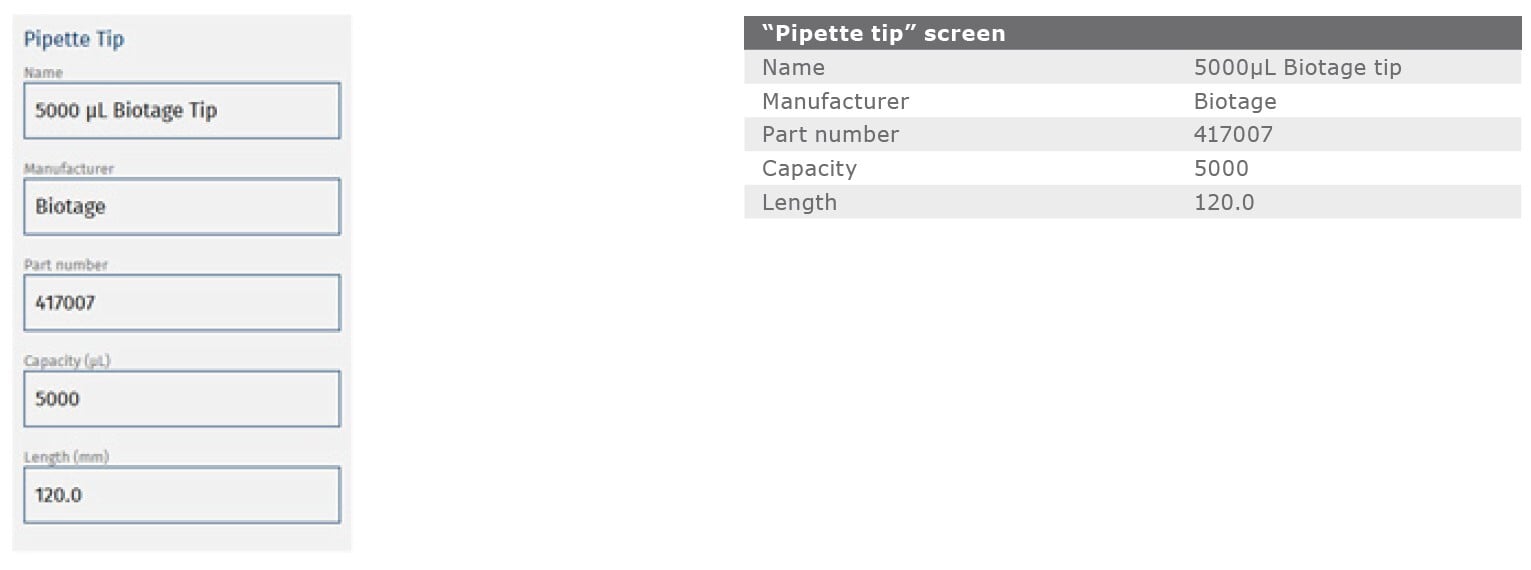Screen dimensions: 1531x570
Task: Select the 5000 capacity value in table
Action: click(x=1221, y=168)
